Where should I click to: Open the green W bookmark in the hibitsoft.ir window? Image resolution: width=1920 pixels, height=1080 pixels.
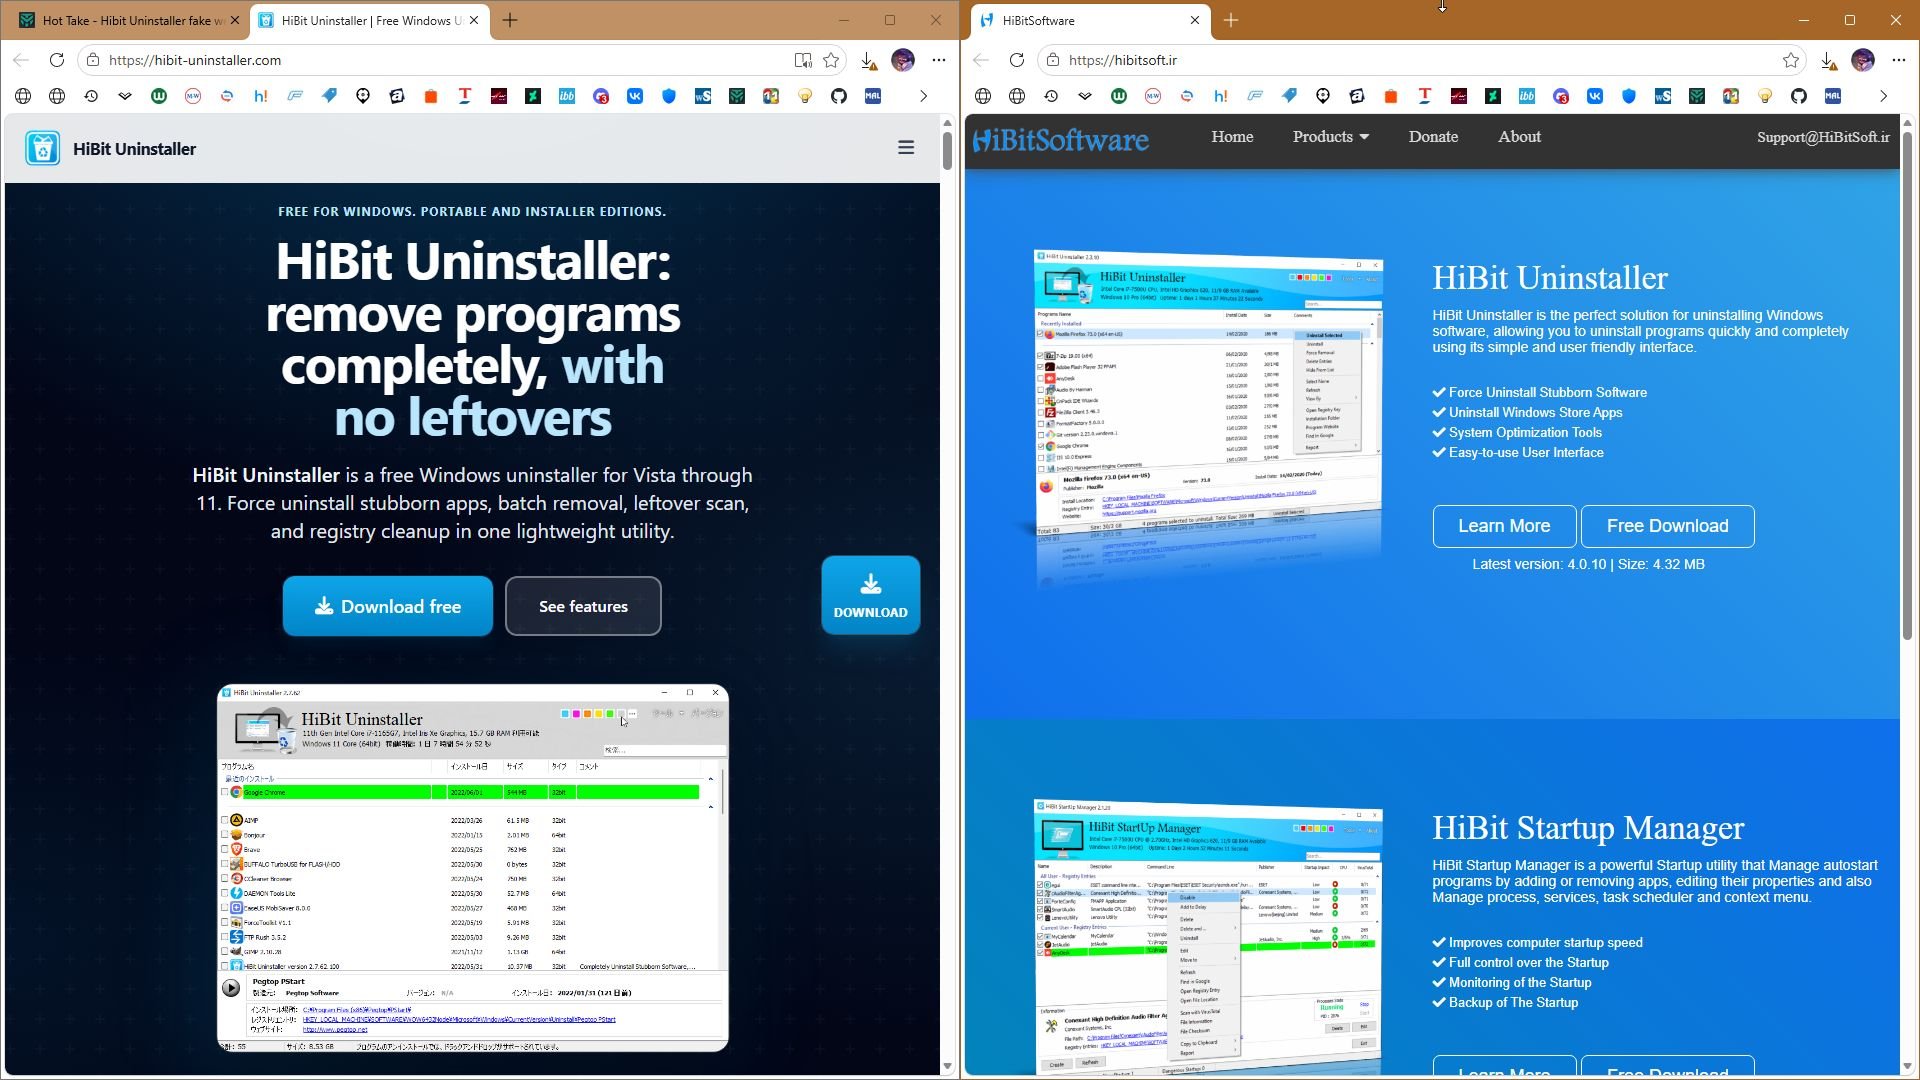(x=1119, y=96)
